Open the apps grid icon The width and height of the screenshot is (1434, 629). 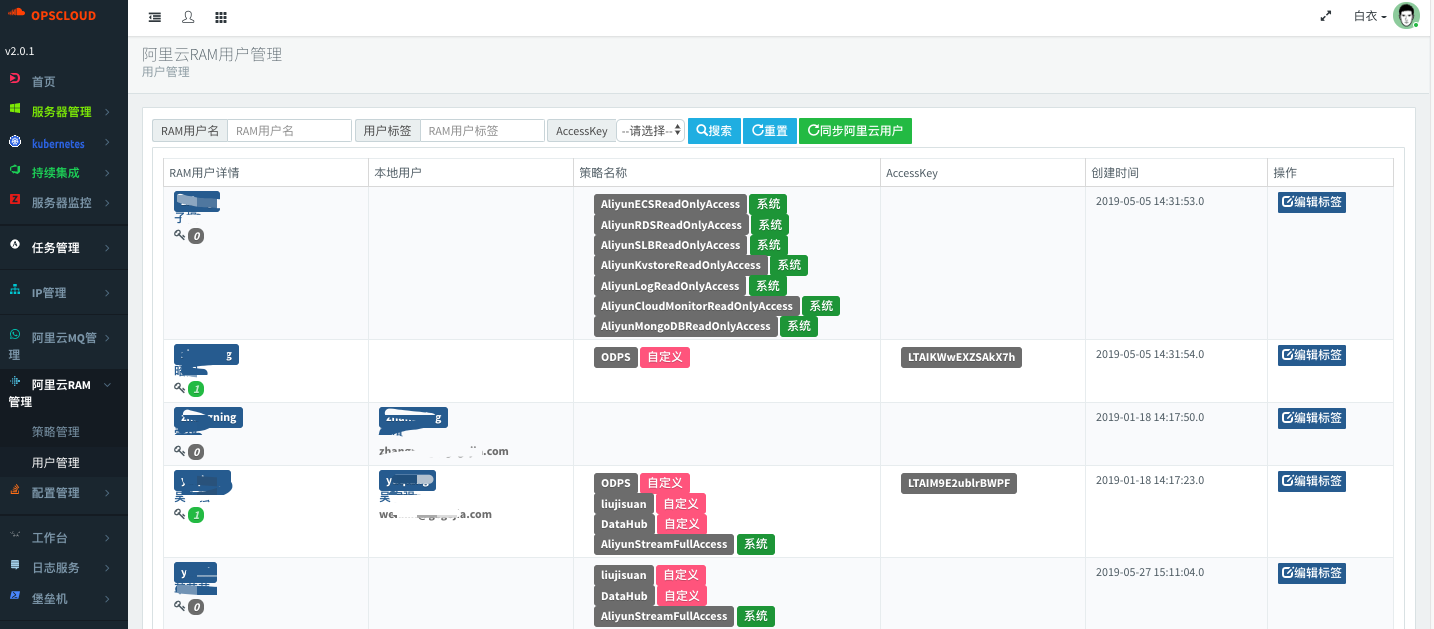point(221,17)
